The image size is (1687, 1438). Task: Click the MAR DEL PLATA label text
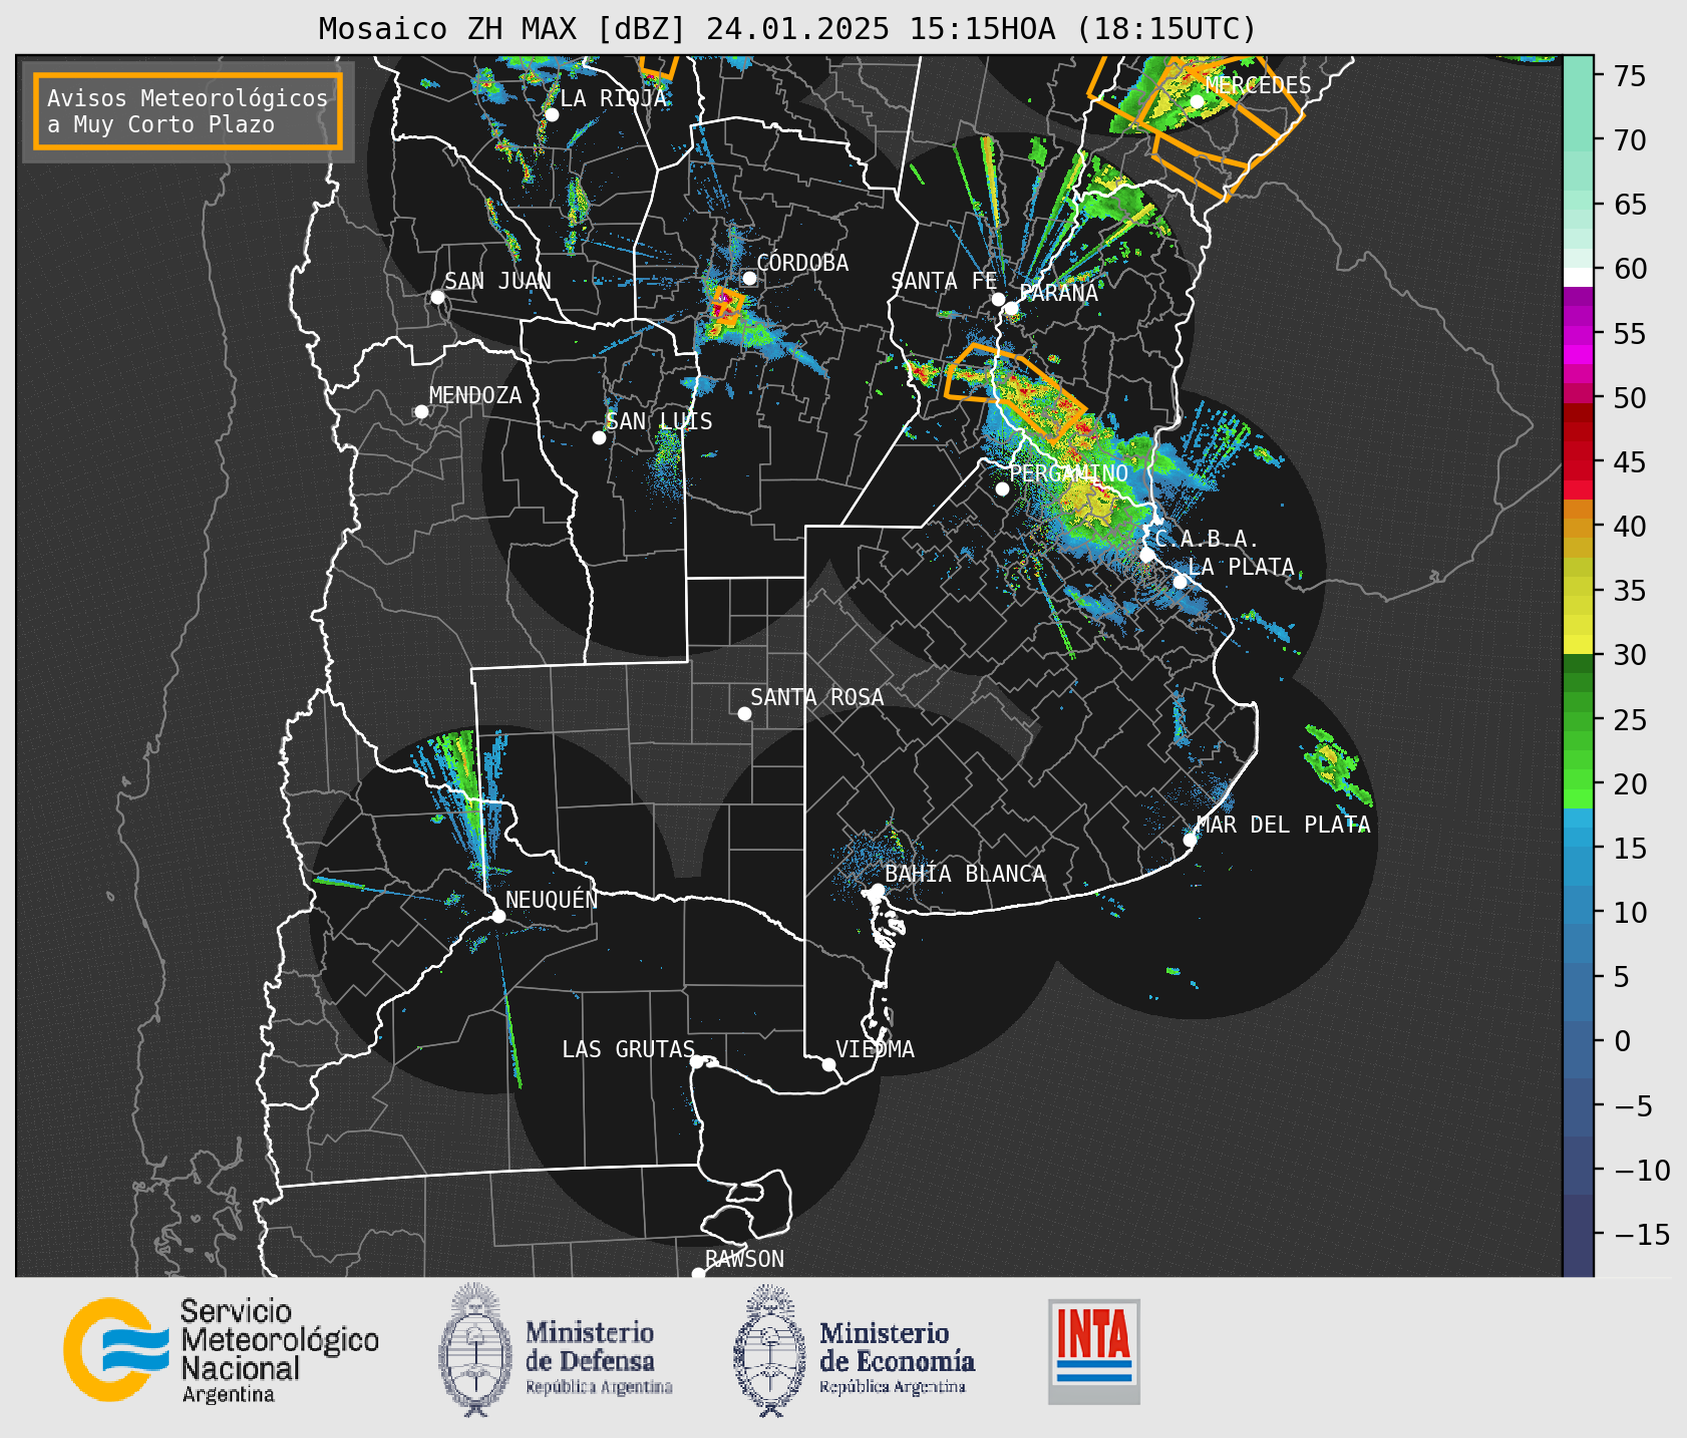(x=1283, y=825)
